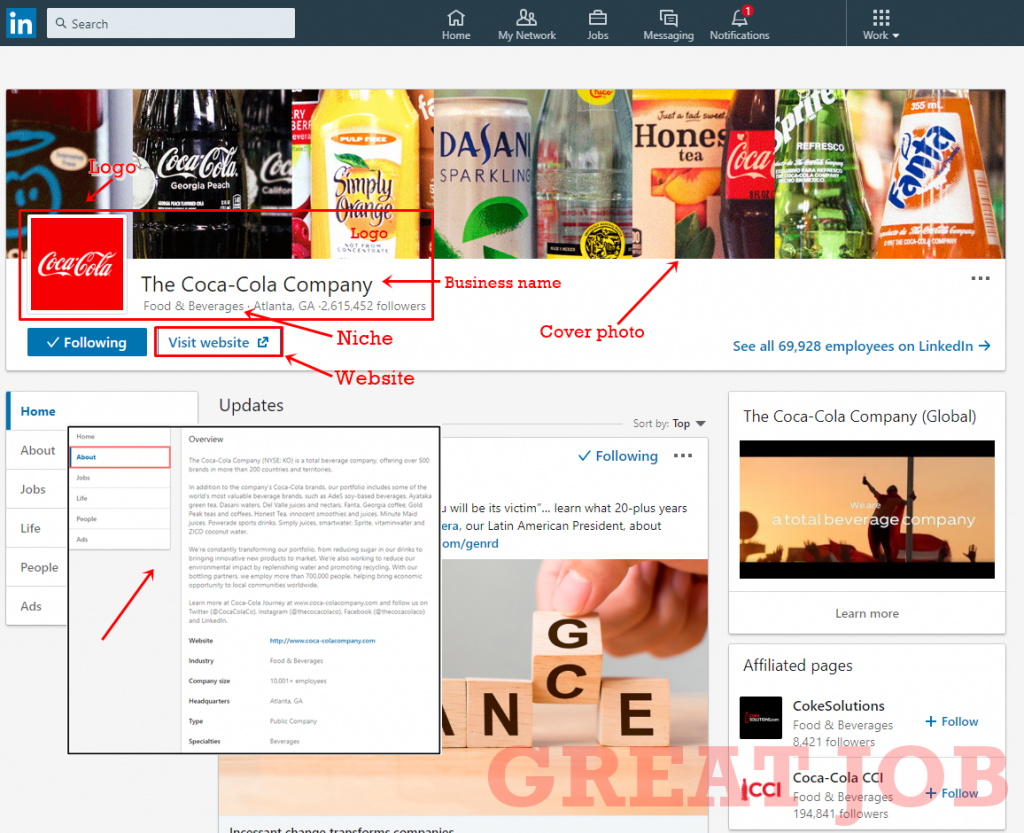See all 69,928 employees on LinkedIn

[861, 346]
